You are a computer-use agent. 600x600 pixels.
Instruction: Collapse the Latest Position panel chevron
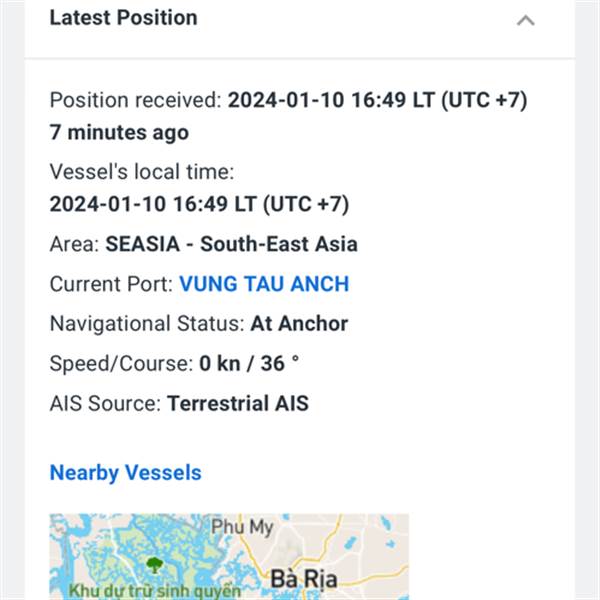[526, 20]
